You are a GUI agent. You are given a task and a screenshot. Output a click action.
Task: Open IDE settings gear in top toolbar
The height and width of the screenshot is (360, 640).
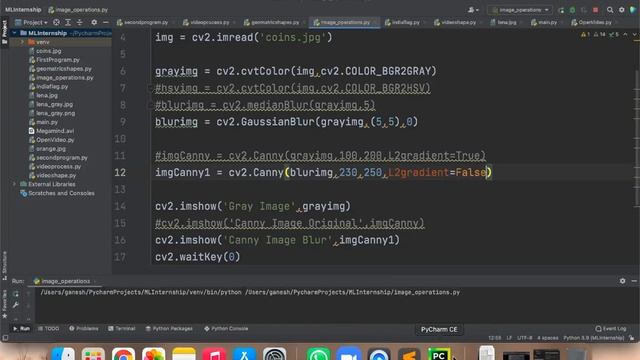(622, 10)
